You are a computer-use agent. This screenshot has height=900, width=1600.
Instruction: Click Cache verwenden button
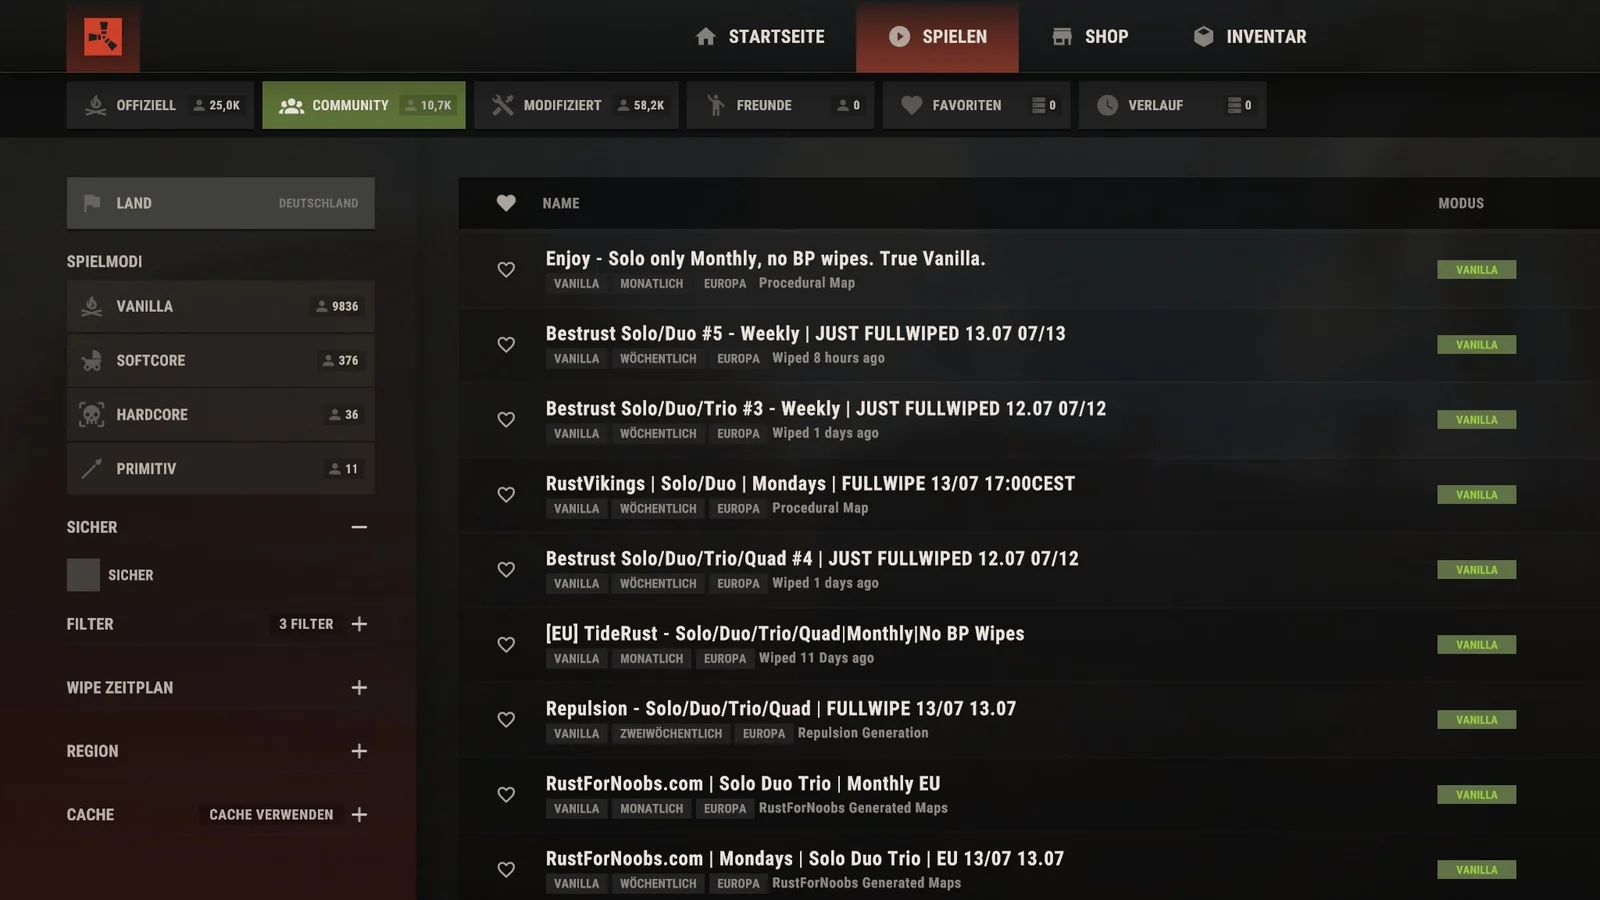coord(271,815)
